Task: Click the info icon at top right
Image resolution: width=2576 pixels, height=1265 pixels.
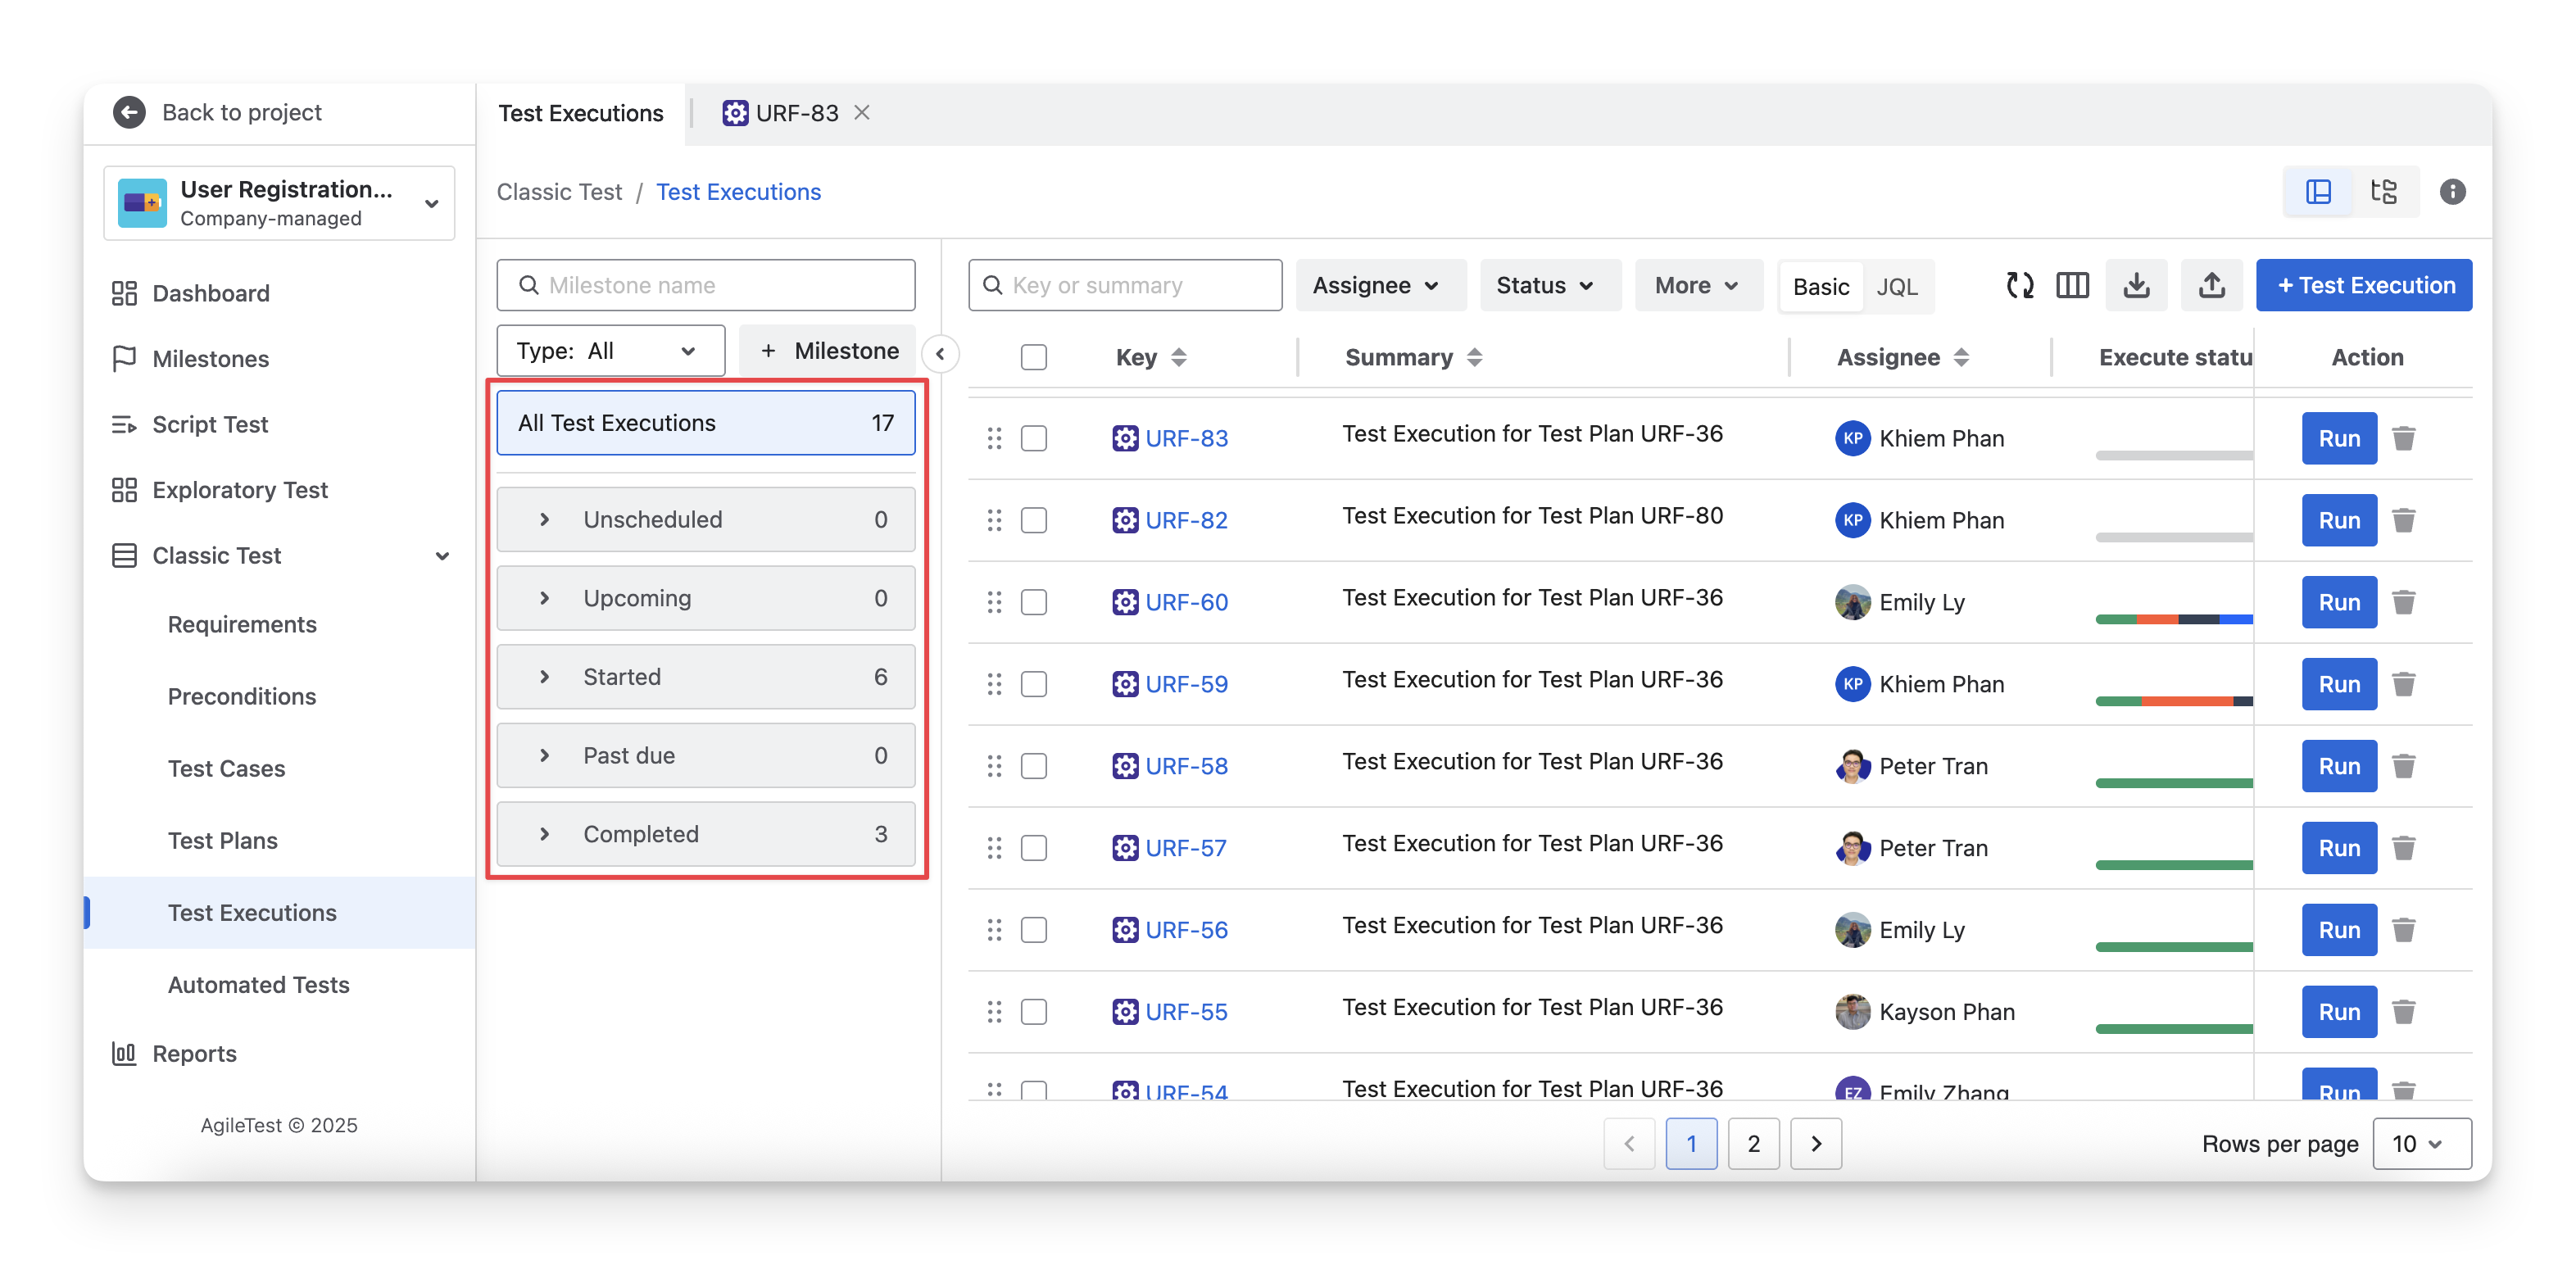Action: 2452,192
